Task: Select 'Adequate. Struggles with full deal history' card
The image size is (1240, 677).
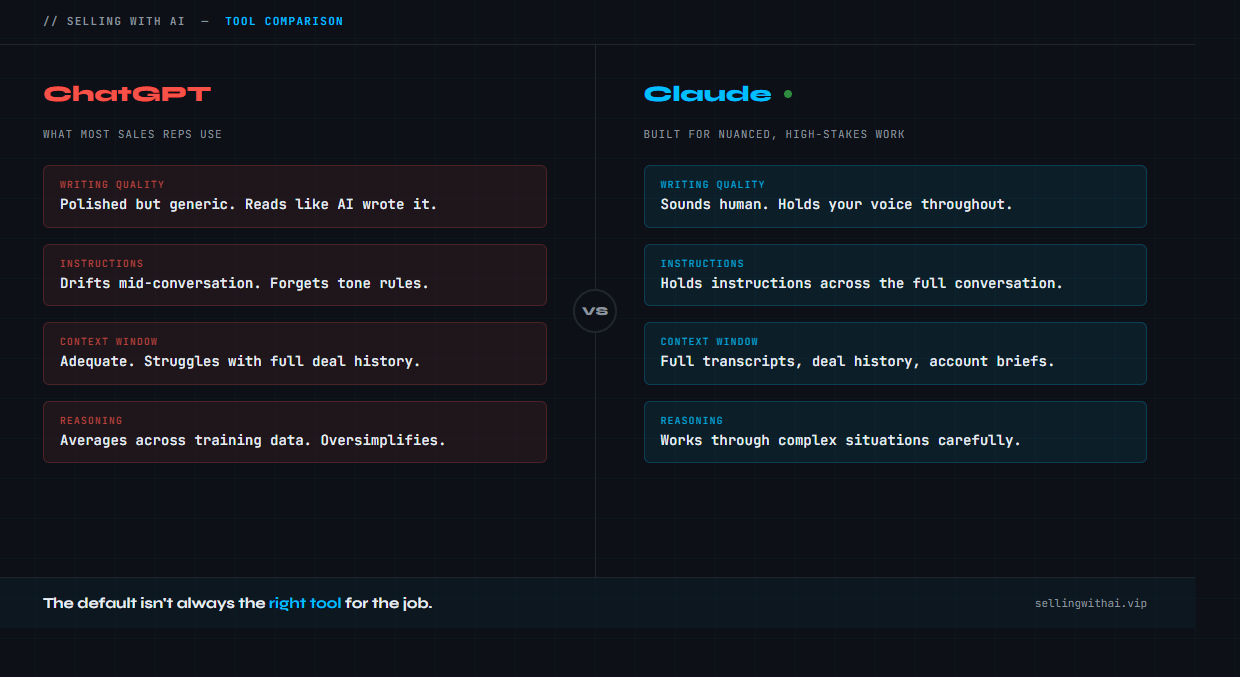Action: (295, 353)
